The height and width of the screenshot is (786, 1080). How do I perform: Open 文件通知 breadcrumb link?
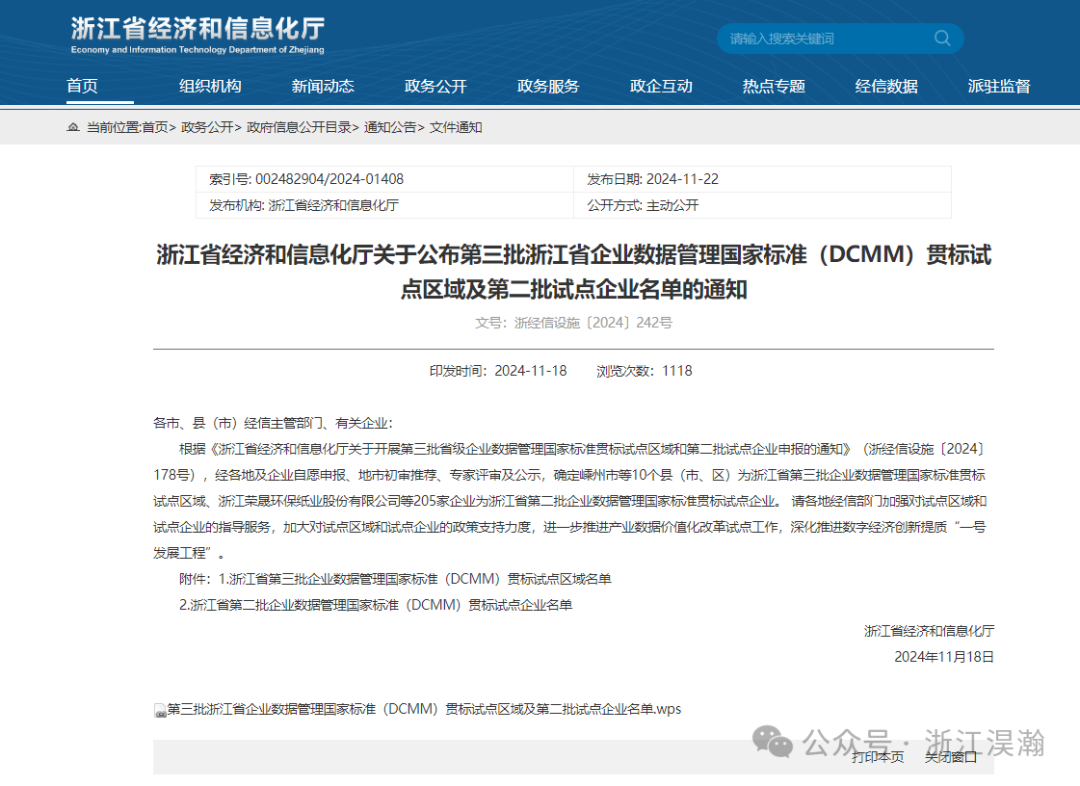click(x=456, y=127)
